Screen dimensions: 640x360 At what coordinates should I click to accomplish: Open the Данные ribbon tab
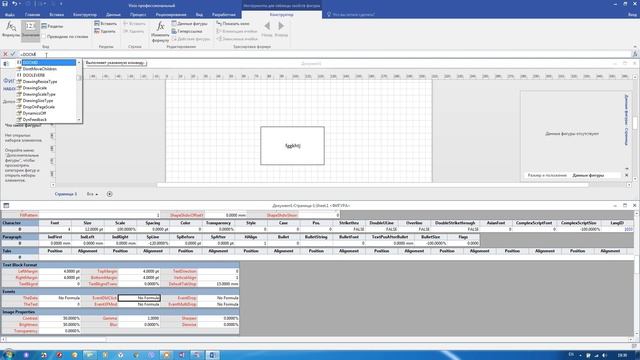pos(113,15)
